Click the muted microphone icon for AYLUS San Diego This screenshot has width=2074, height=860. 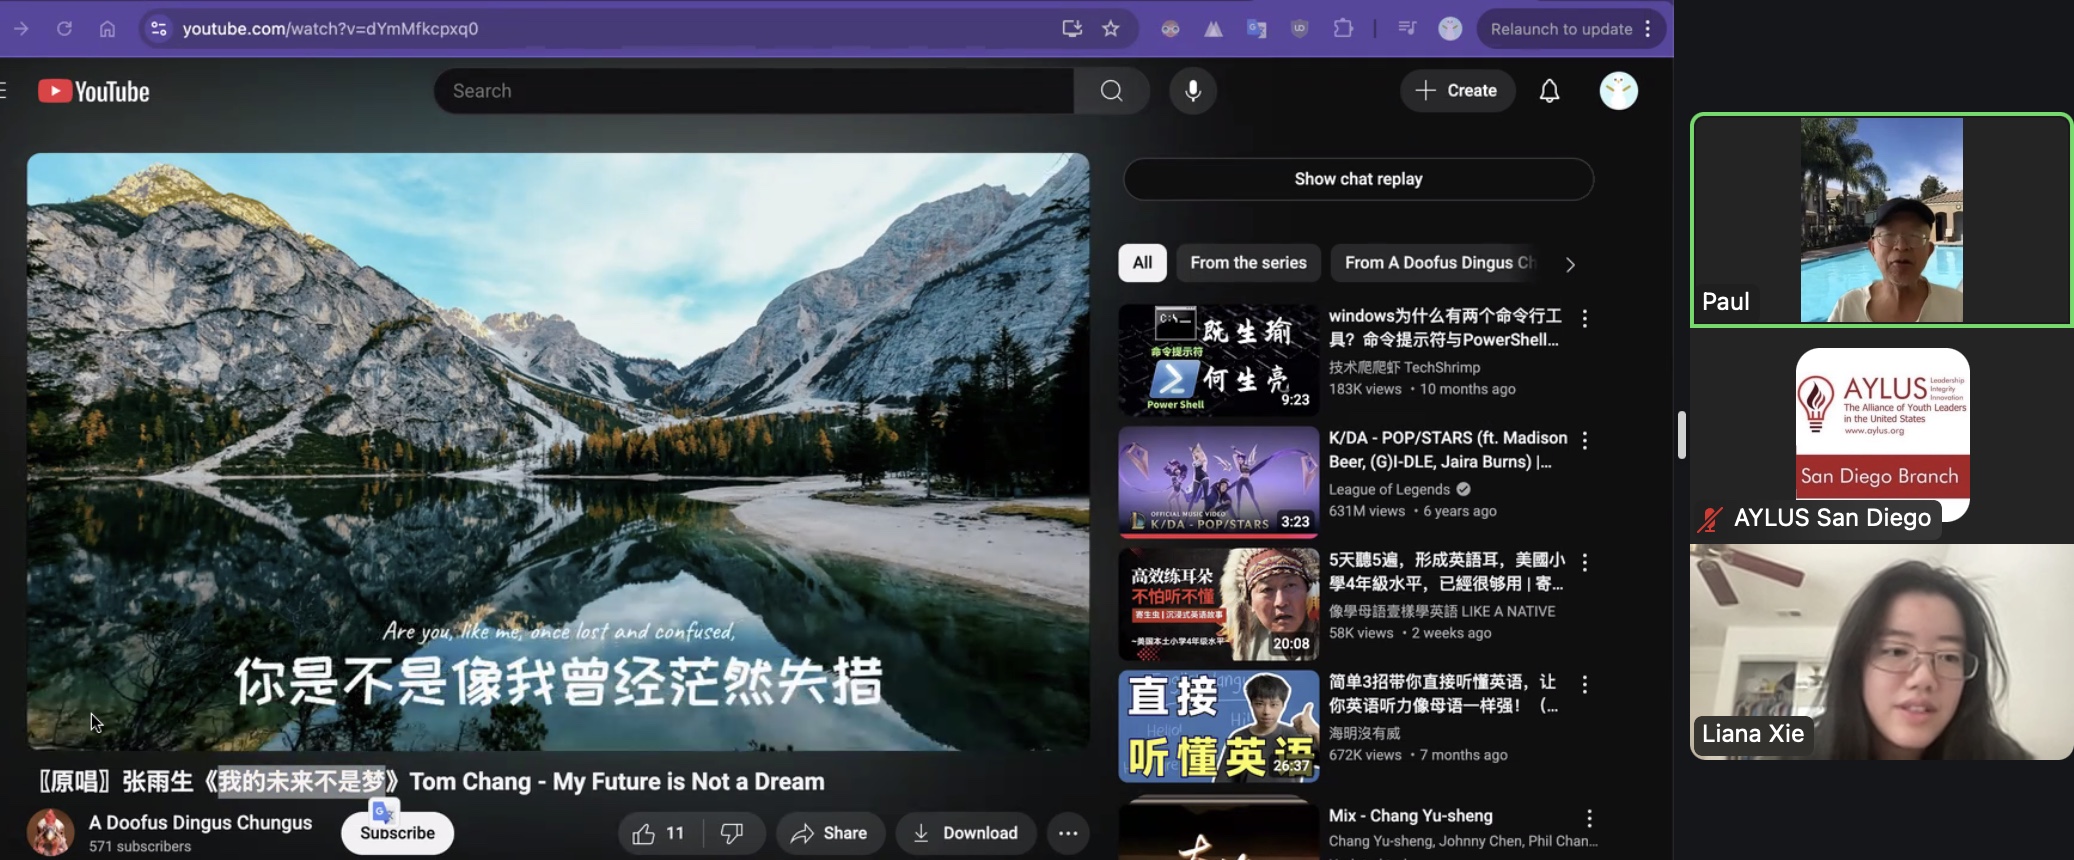tap(1710, 519)
